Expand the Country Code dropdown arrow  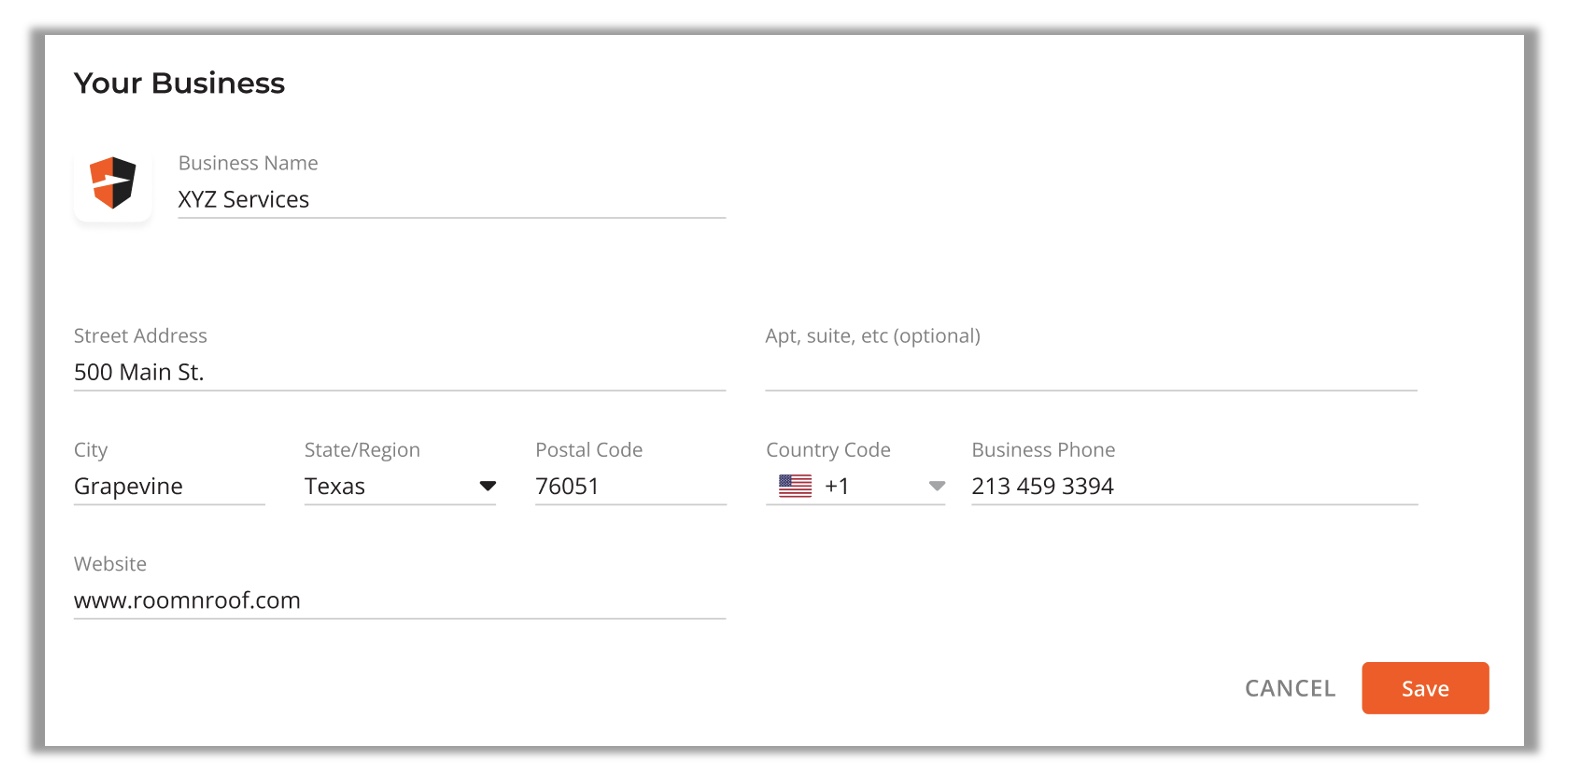tap(937, 486)
